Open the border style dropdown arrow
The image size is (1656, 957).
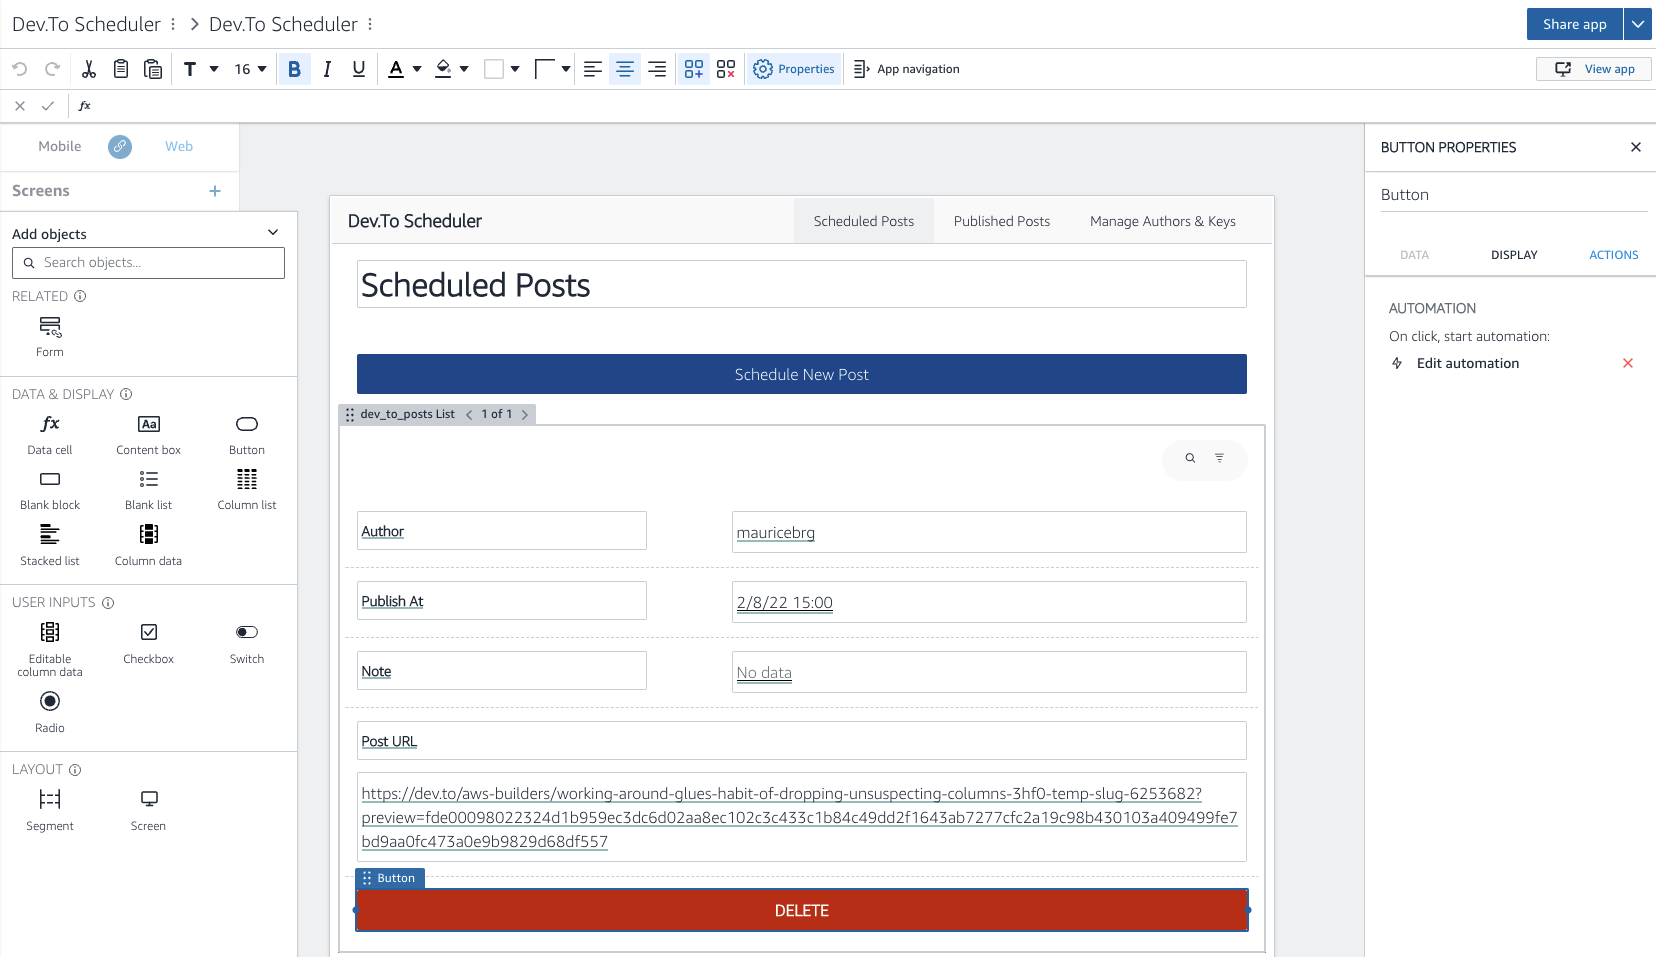click(566, 69)
